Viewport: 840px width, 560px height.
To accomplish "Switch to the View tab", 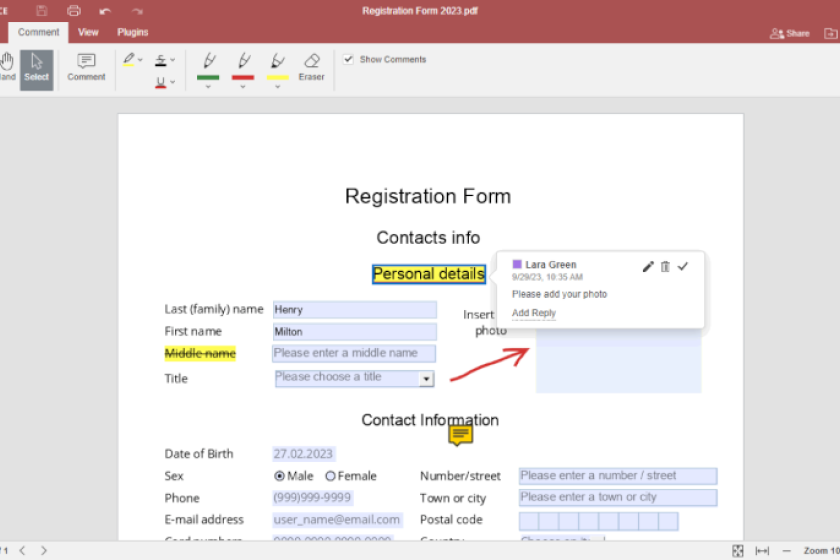I will pyautogui.click(x=88, y=32).
